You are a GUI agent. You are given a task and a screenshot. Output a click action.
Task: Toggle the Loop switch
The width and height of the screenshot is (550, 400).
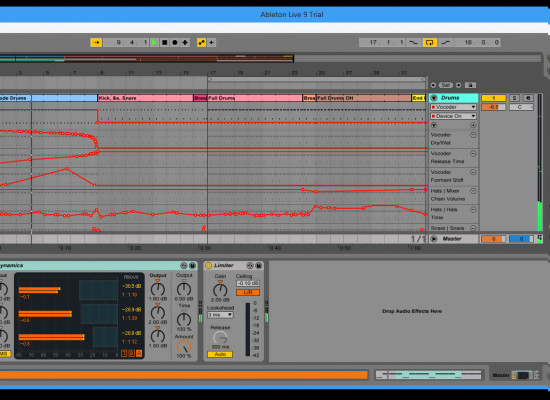click(429, 42)
